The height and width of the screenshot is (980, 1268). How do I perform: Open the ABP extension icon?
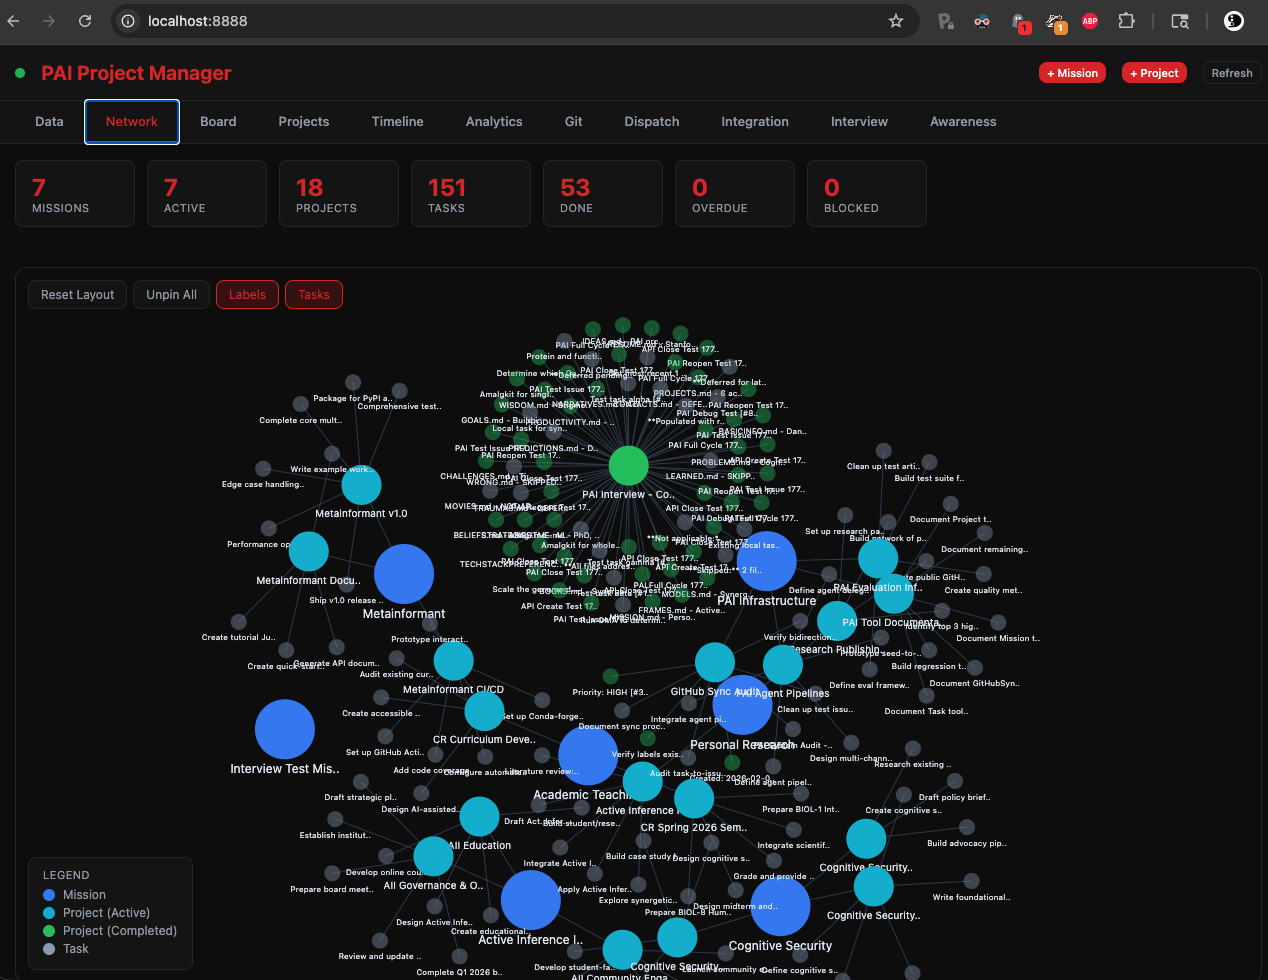pos(1090,21)
